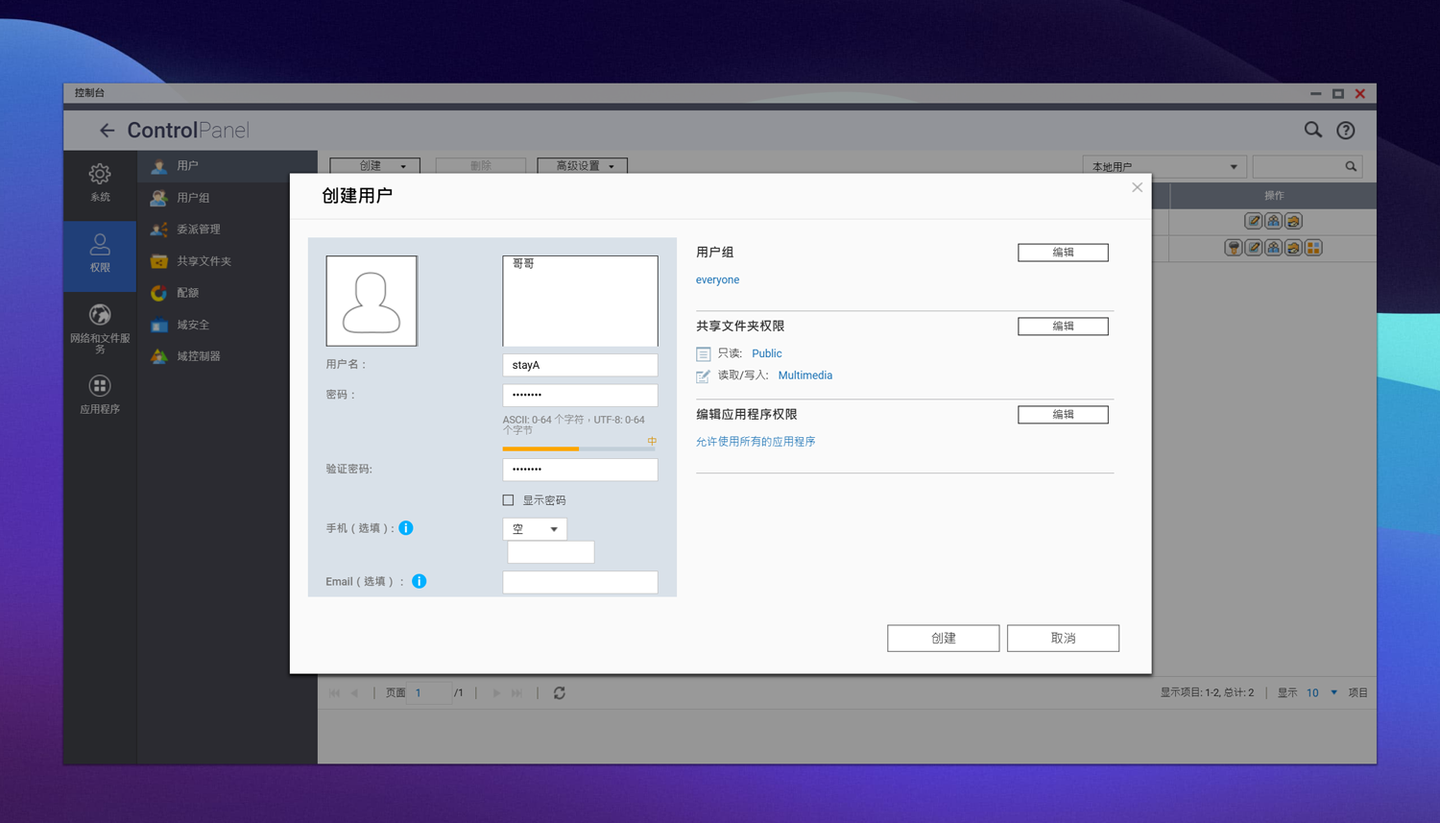
Task: Click 编辑 next to 用户组
Action: click(x=1063, y=253)
